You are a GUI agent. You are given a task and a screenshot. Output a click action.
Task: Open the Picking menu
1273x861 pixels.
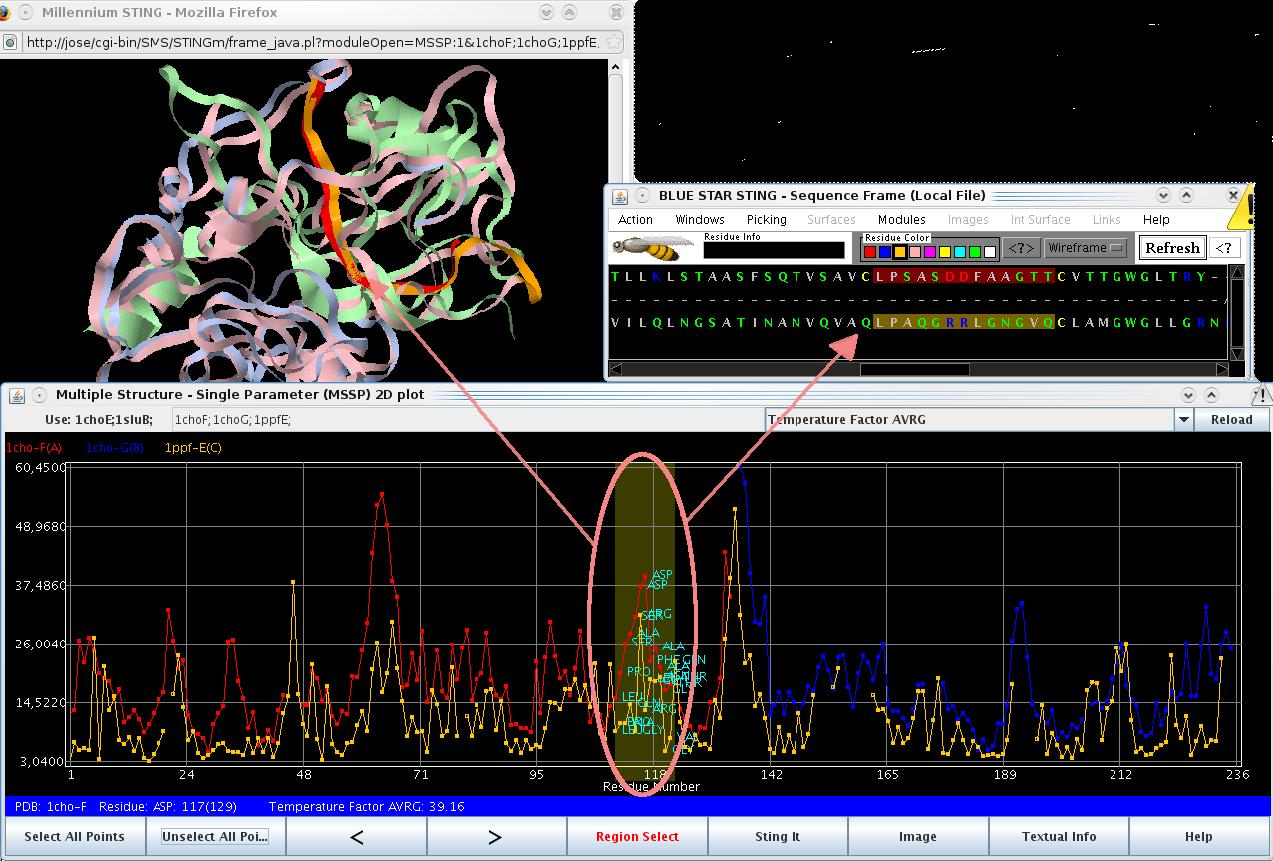766,220
